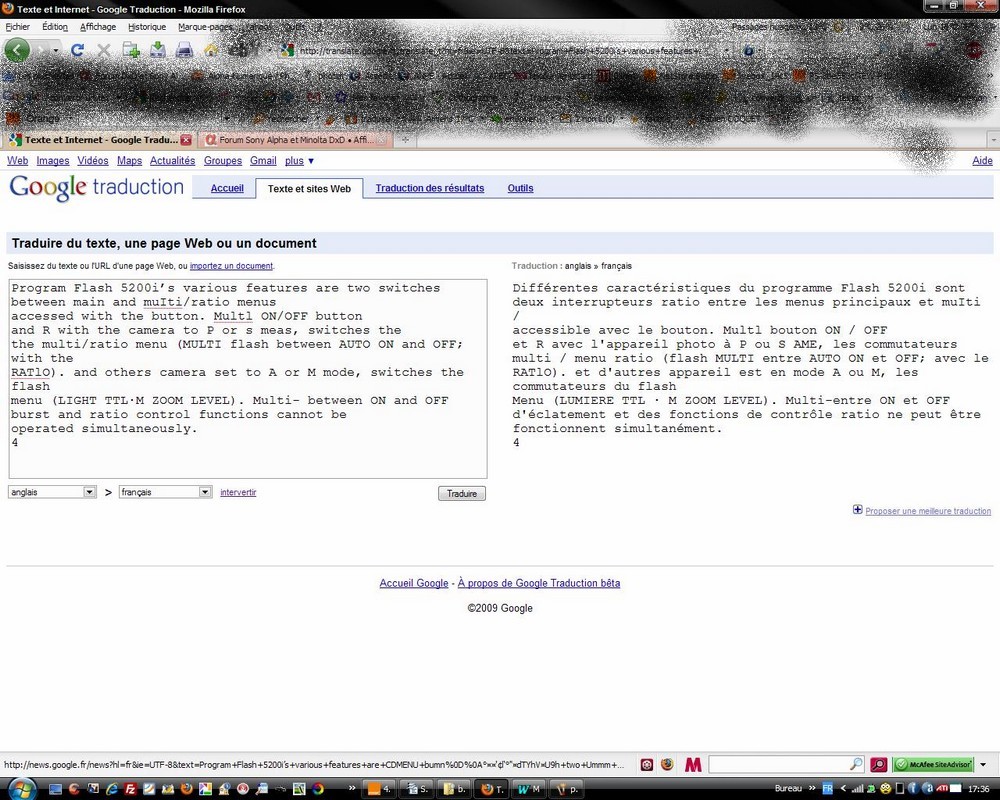Viewport: 1000px width, 800px height.
Task: Click the FR language indicator in taskbar
Action: pos(828,789)
